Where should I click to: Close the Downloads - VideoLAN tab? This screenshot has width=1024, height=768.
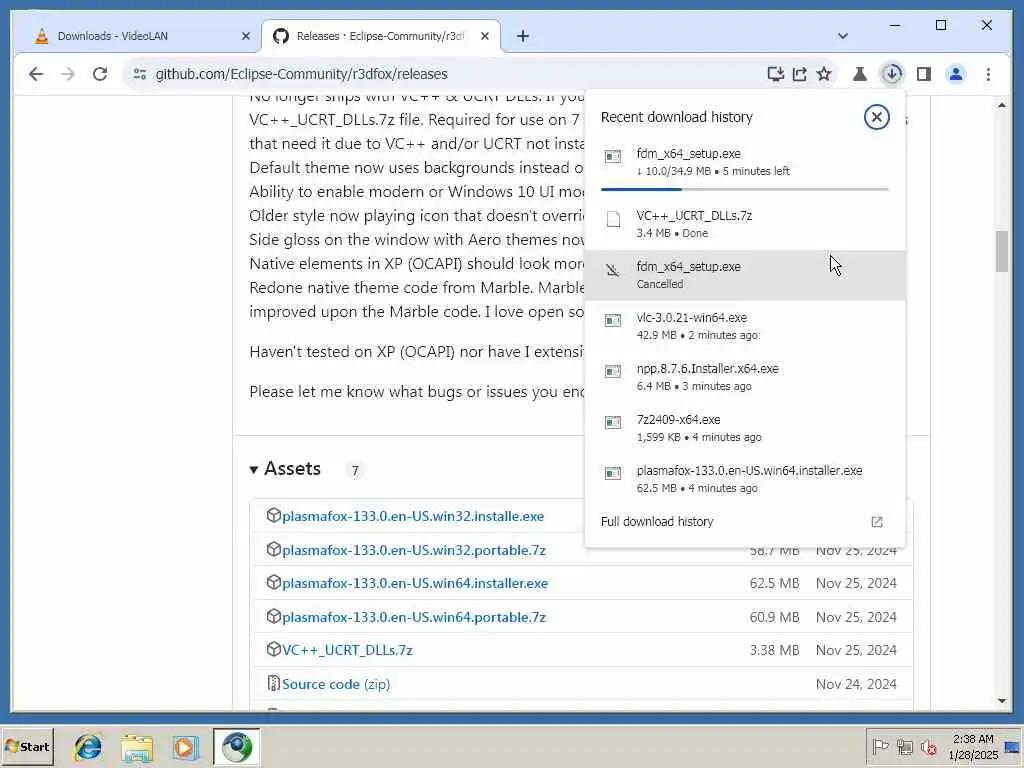pos(246,37)
